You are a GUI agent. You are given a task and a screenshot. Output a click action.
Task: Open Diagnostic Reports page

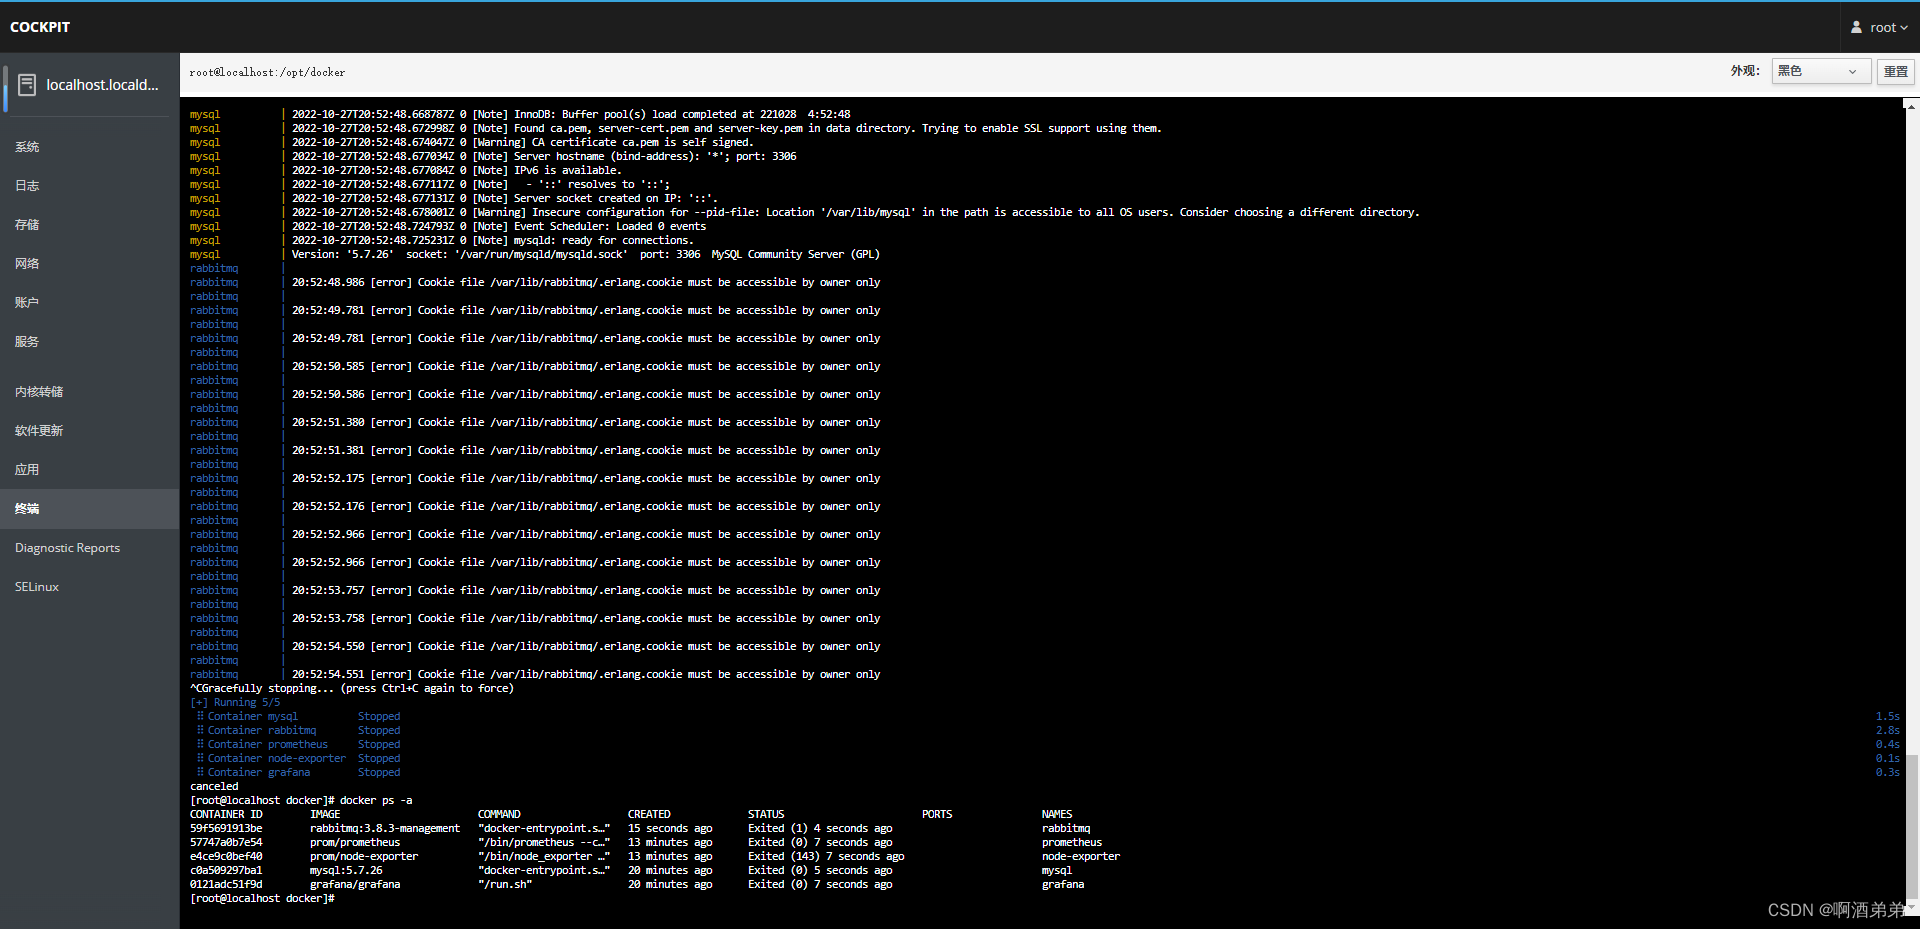tap(90, 548)
